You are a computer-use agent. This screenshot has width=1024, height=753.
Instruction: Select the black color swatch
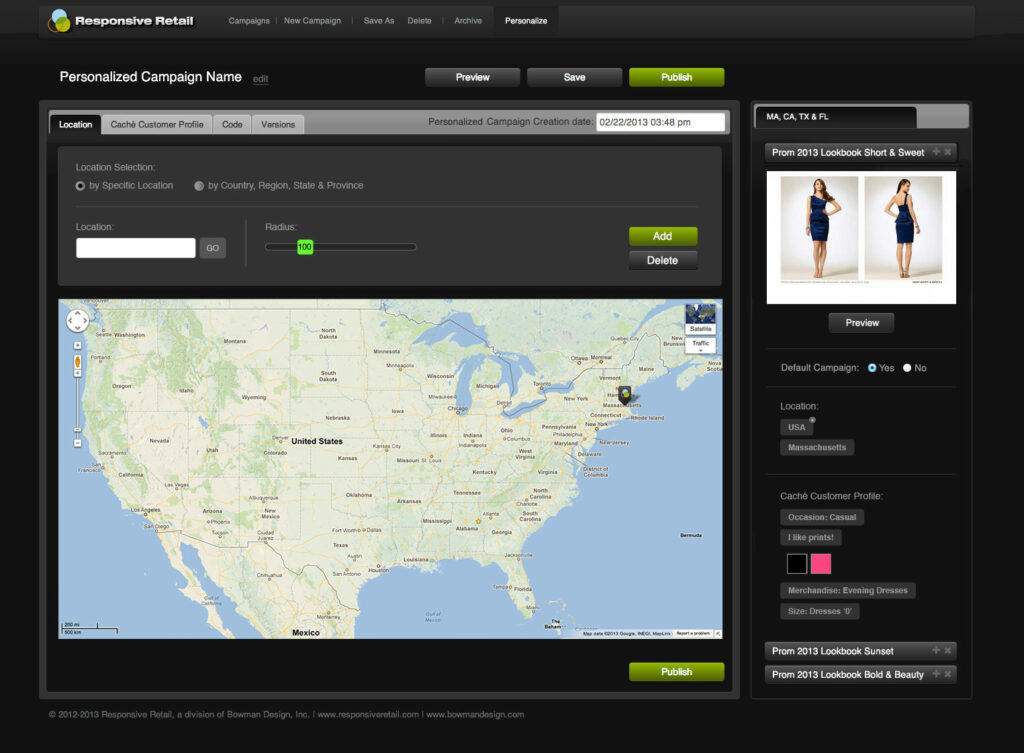coord(797,564)
